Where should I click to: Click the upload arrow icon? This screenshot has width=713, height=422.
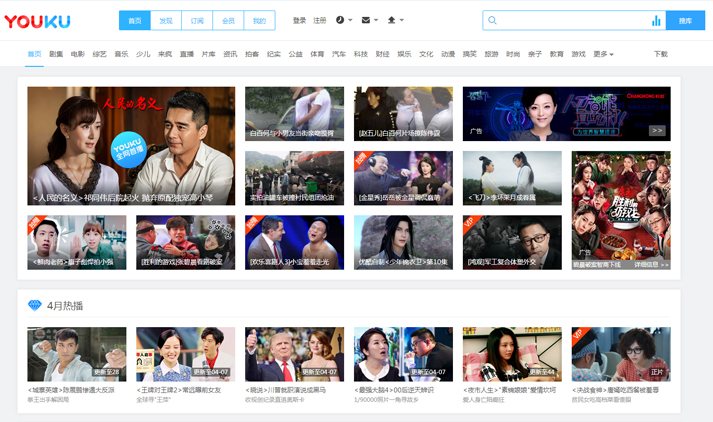pyautogui.click(x=391, y=20)
